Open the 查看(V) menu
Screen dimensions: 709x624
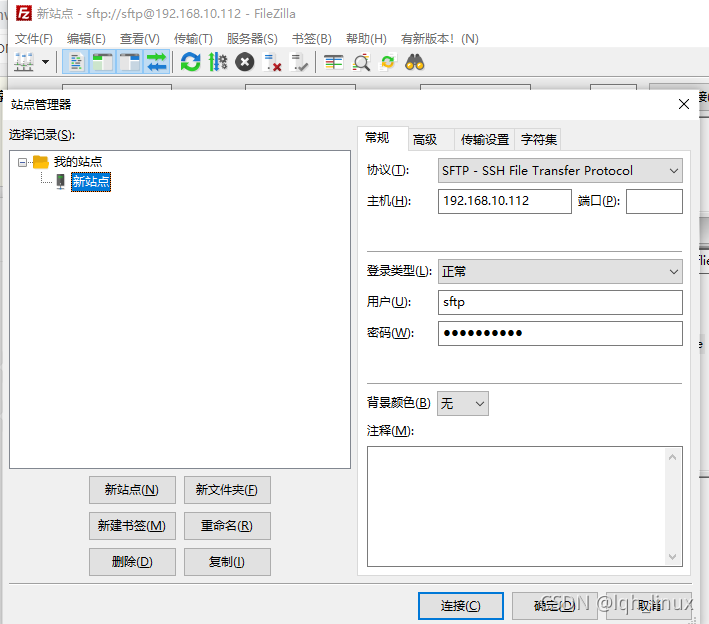pyautogui.click(x=139, y=39)
